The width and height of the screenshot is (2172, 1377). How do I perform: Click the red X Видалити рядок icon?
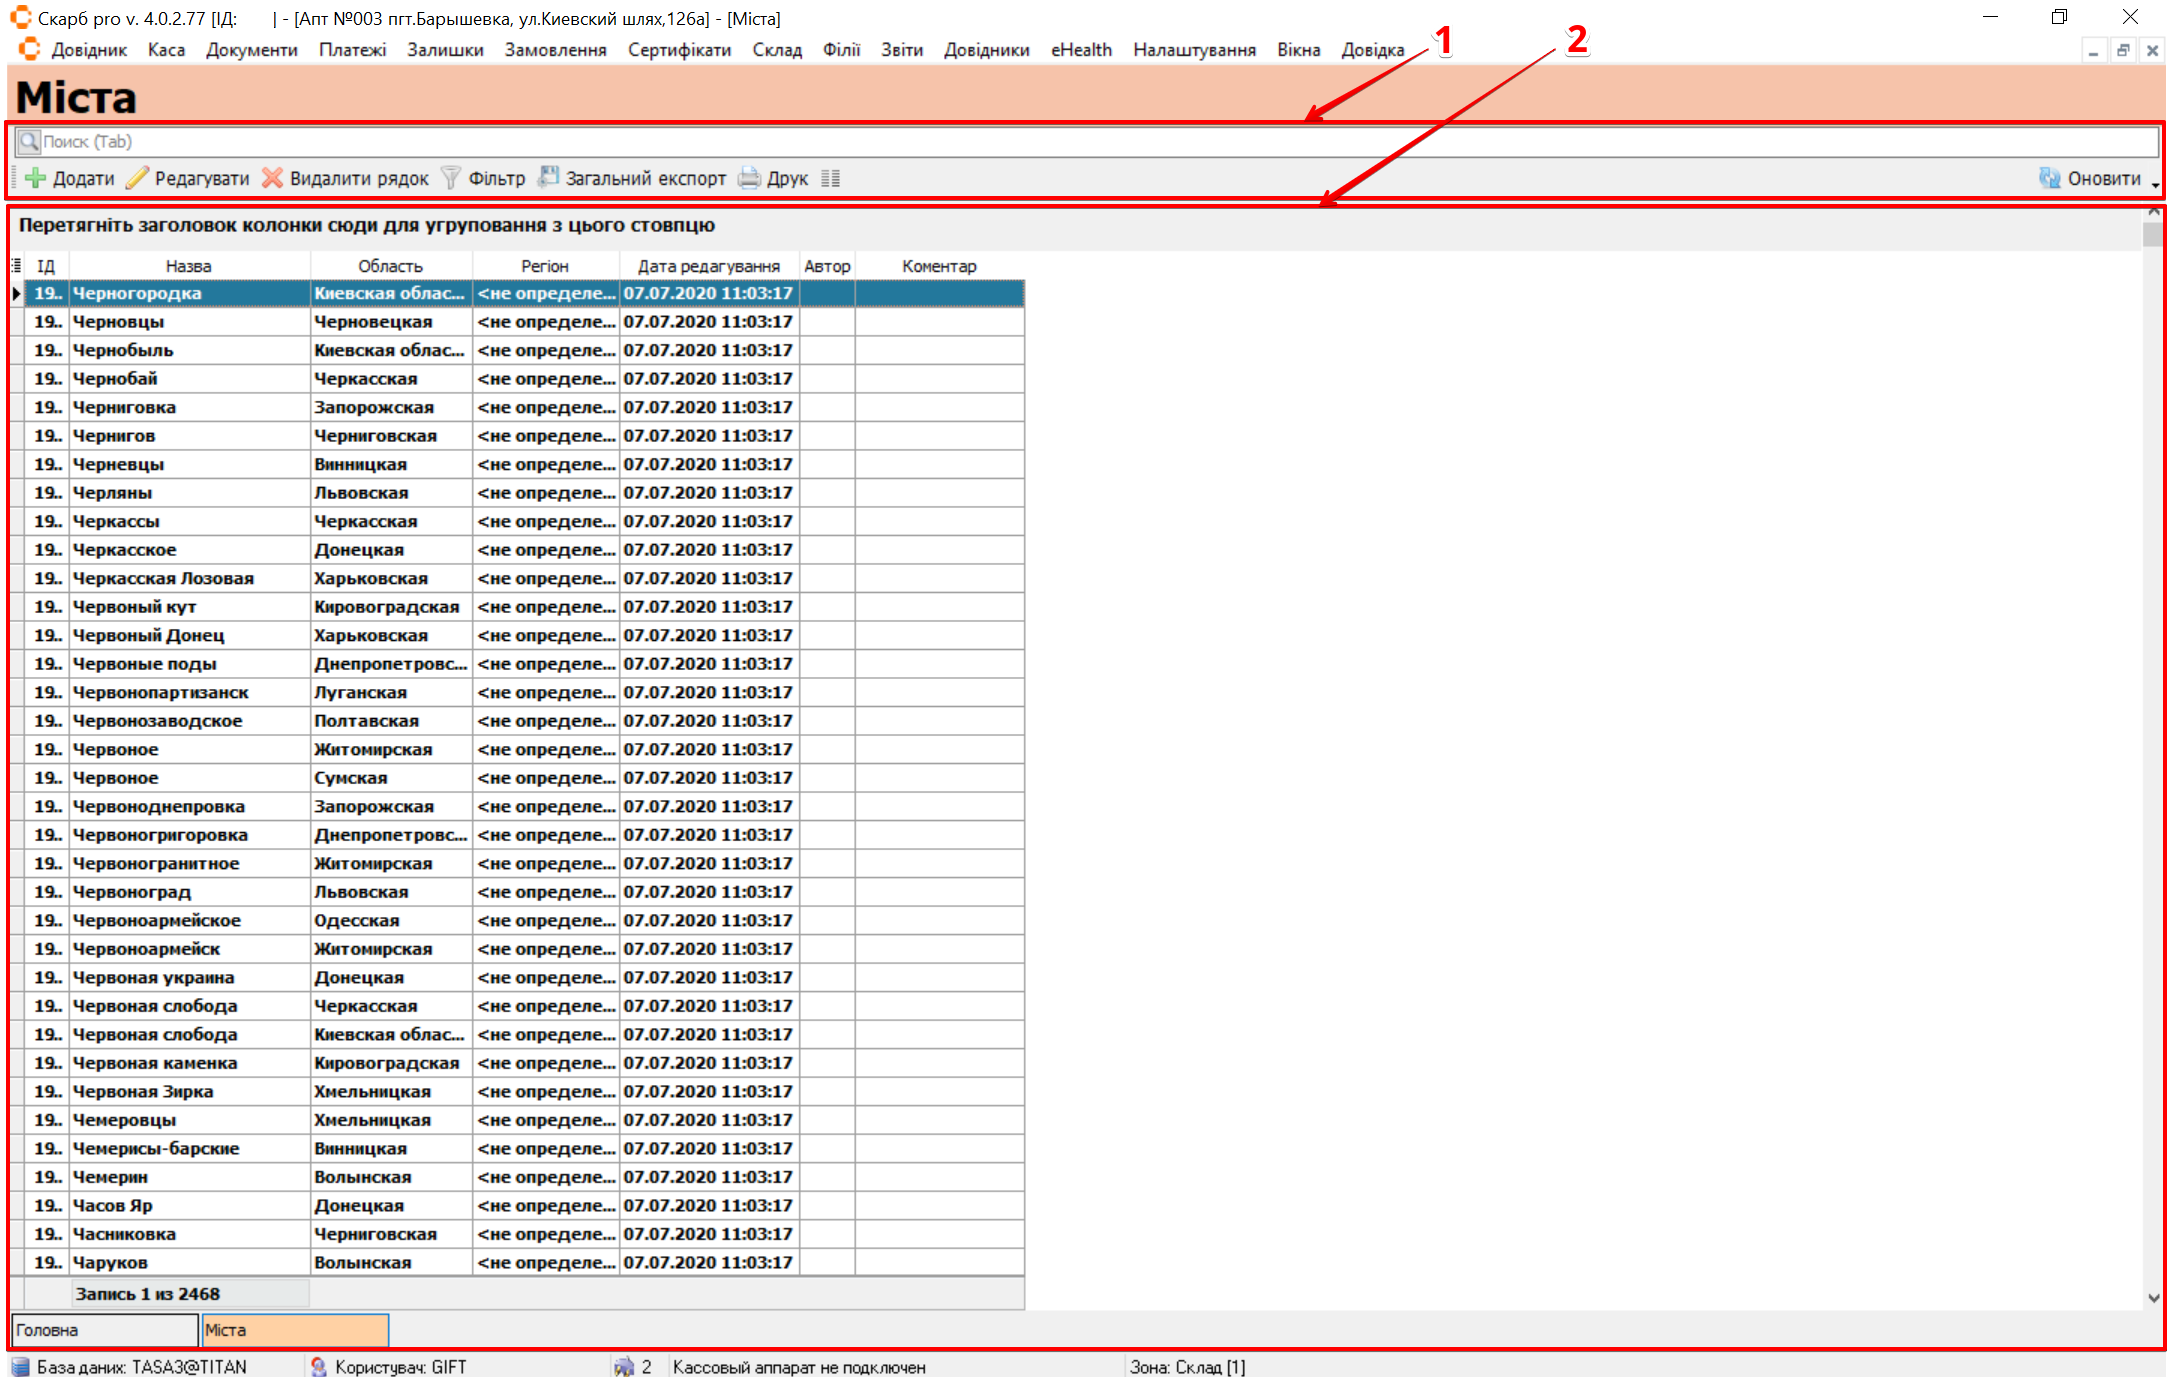(273, 179)
